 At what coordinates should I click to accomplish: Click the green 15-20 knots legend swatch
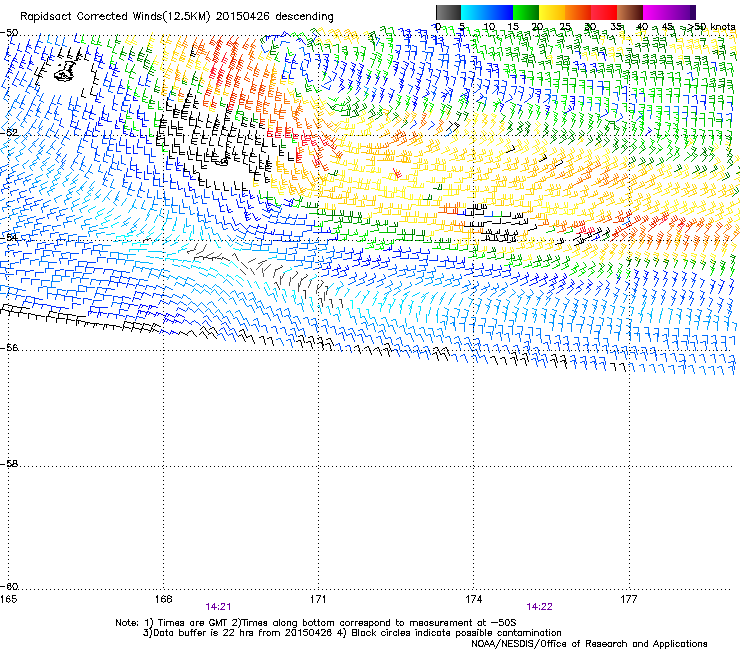click(526, 12)
